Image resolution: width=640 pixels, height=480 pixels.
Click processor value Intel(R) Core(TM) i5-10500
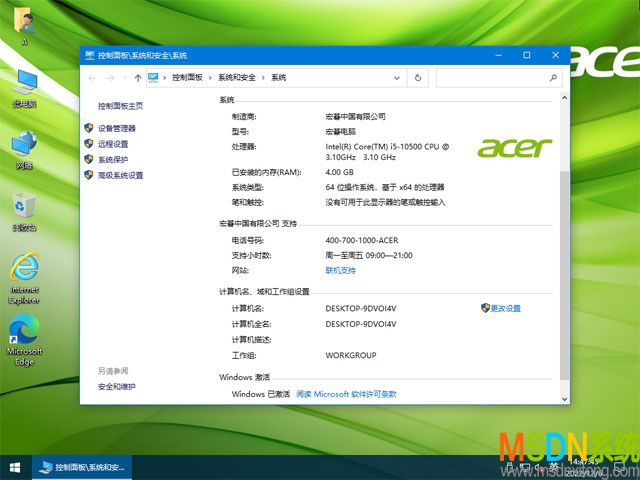[387, 151]
